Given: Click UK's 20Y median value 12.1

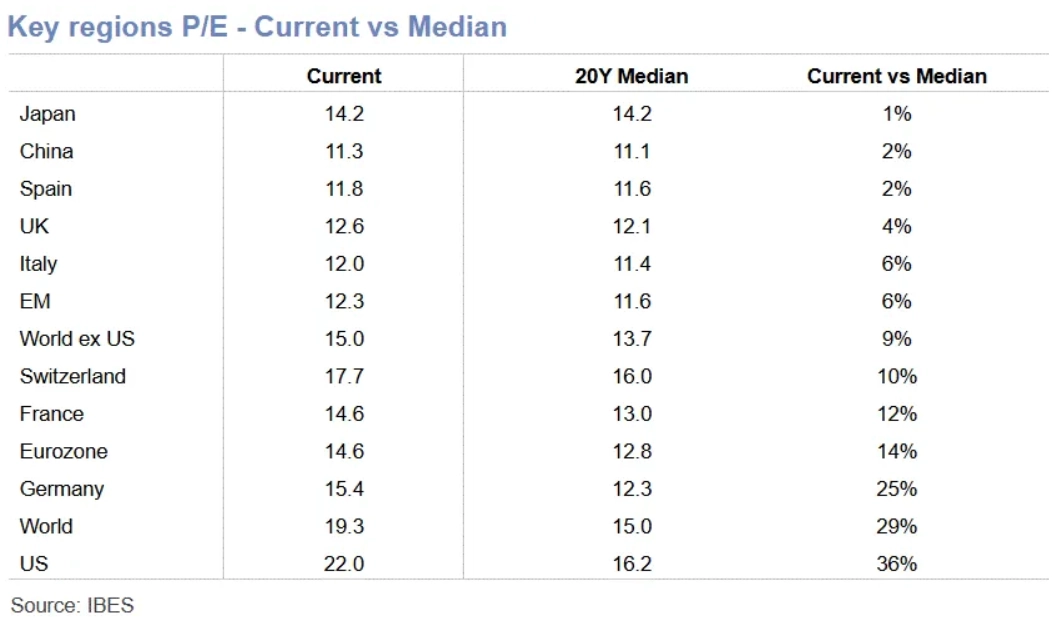Looking at the screenshot, I should point(632,226).
